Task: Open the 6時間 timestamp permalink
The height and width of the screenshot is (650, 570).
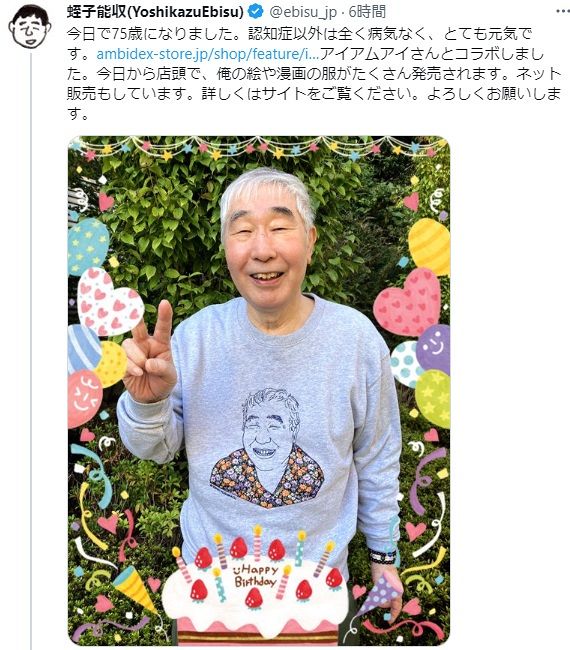Action: coord(367,12)
